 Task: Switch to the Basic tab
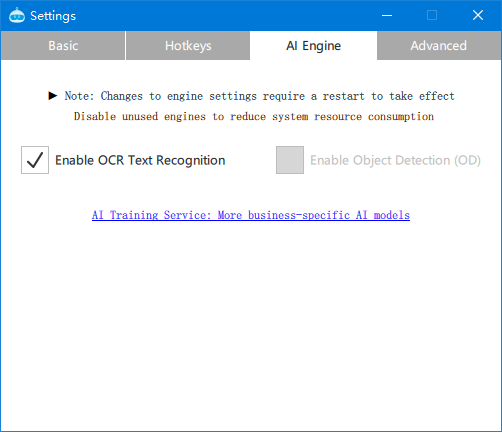(x=63, y=46)
